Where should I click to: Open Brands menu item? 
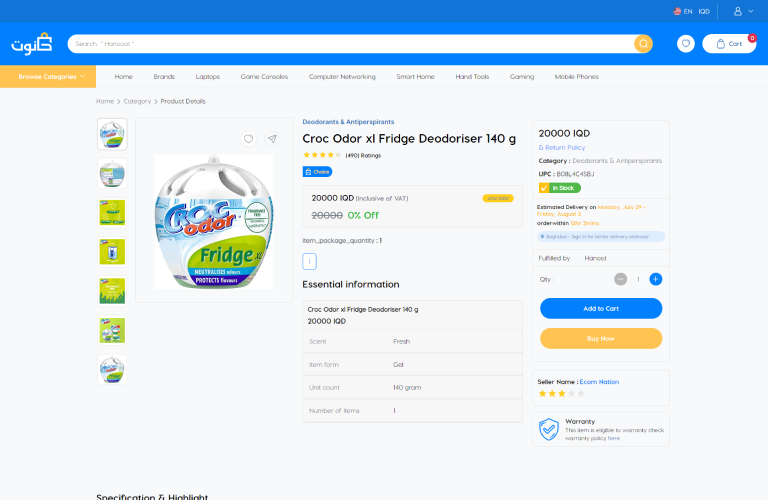pos(164,76)
